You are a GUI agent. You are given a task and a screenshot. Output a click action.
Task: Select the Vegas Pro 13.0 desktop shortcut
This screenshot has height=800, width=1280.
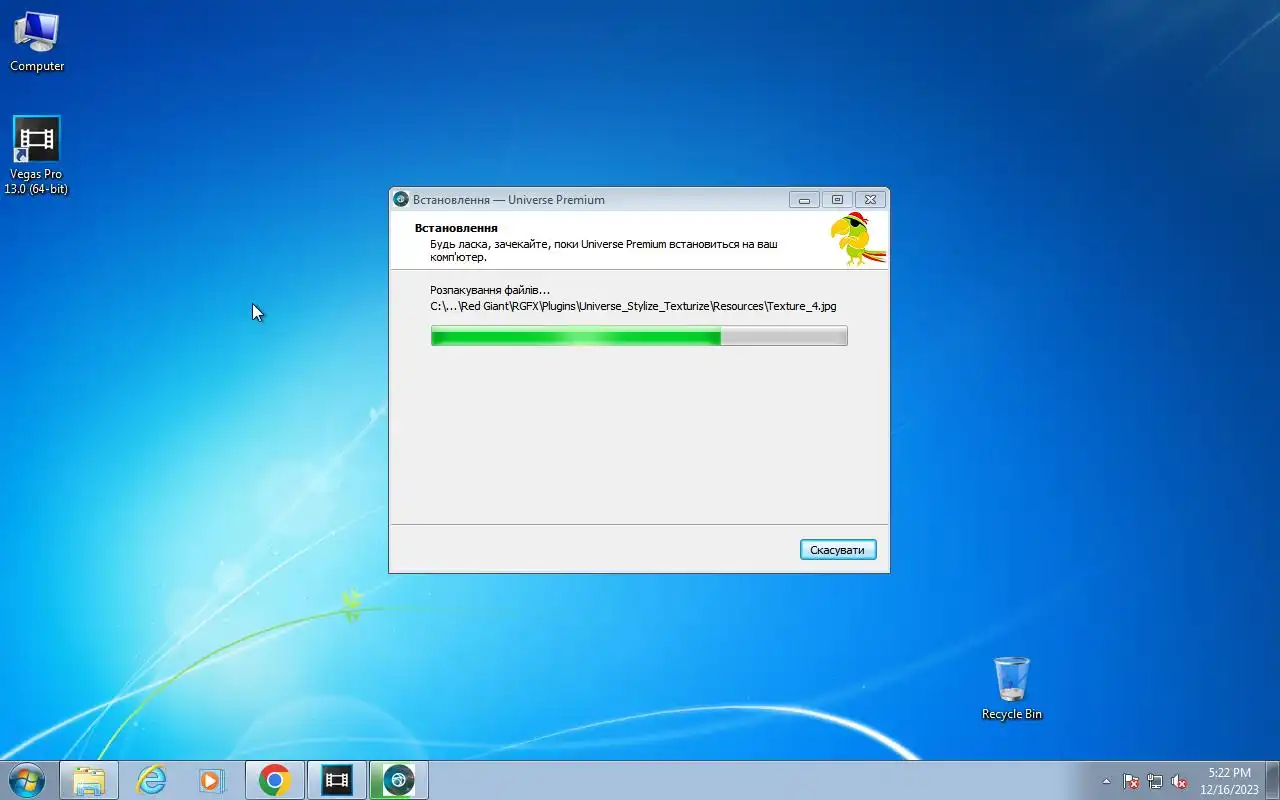(x=37, y=155)
